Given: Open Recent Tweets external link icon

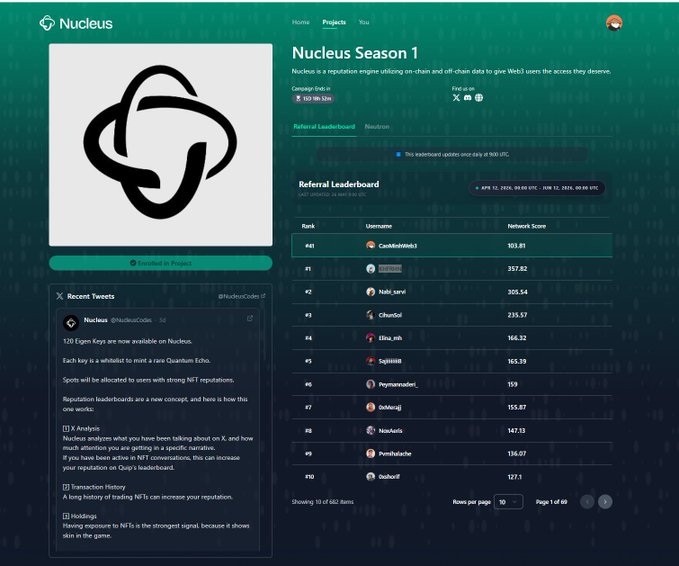Looking at the screenshot, I should (263, 296).
